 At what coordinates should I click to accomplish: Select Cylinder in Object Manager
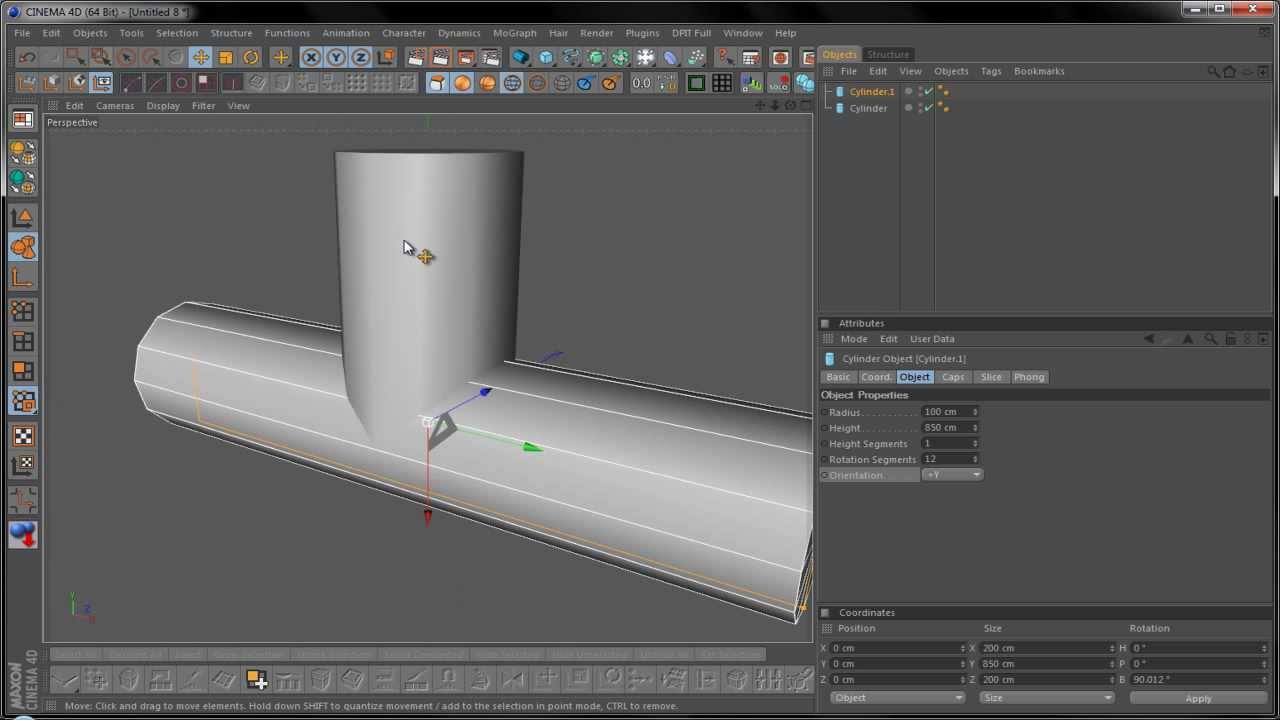tap(868, 108)
